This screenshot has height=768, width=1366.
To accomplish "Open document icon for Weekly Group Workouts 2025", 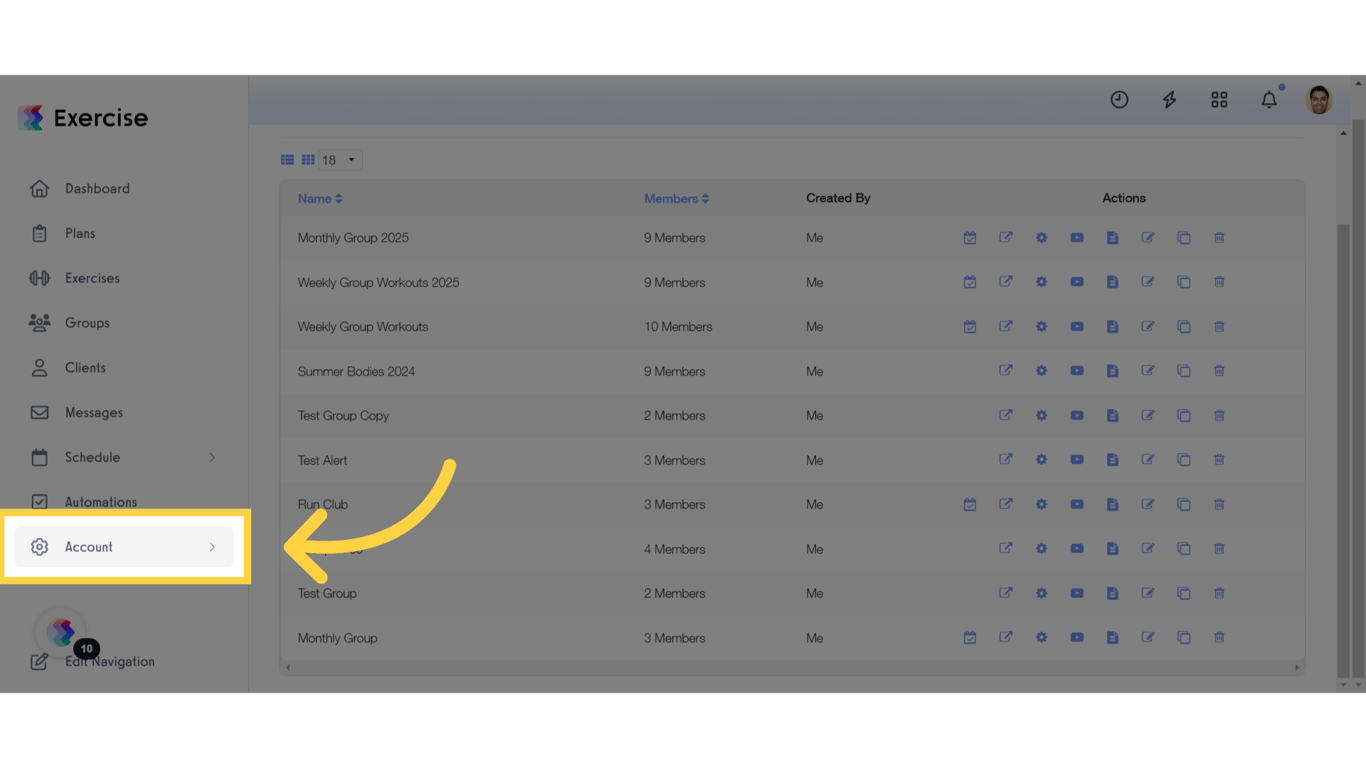I will point(1112,282).
